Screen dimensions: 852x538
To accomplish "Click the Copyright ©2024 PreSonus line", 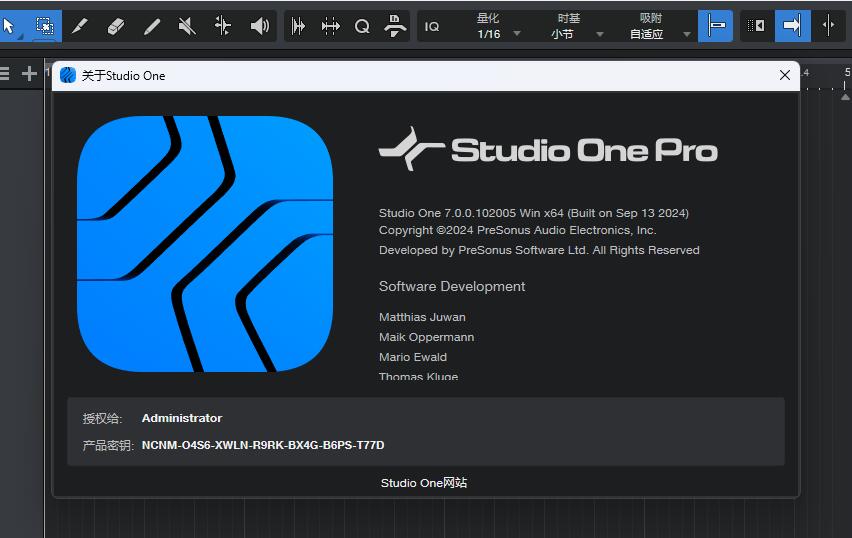I will (x=517, y=230).
